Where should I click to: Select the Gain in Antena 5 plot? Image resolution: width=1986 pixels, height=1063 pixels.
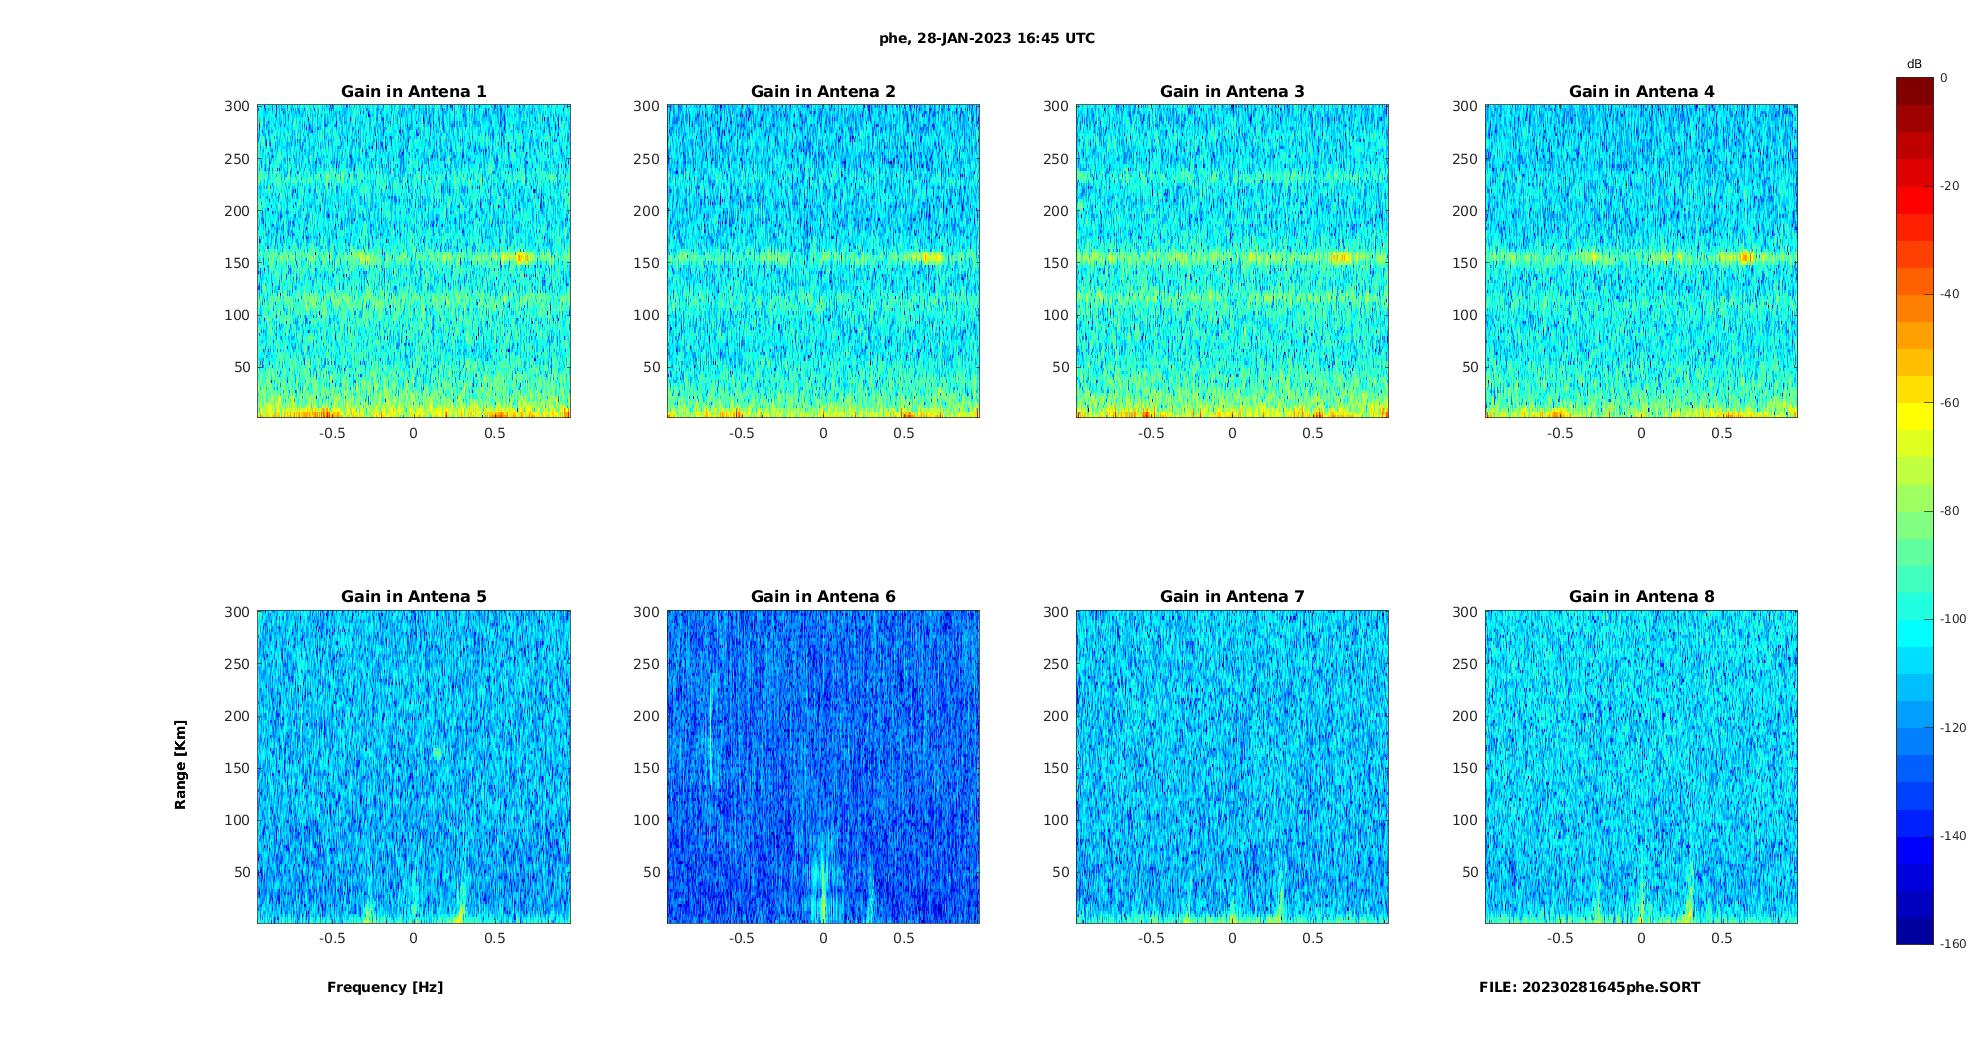[x=414, y=767]
